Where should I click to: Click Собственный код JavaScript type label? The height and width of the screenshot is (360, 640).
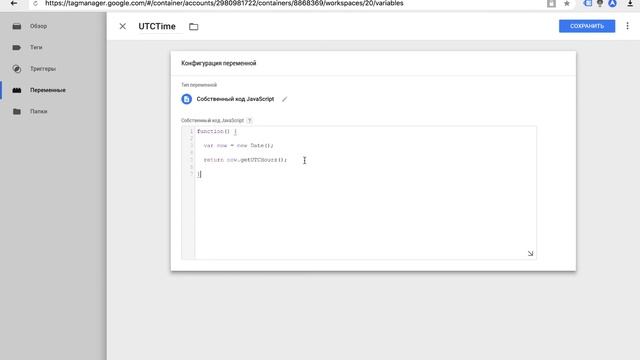point(236,99)
